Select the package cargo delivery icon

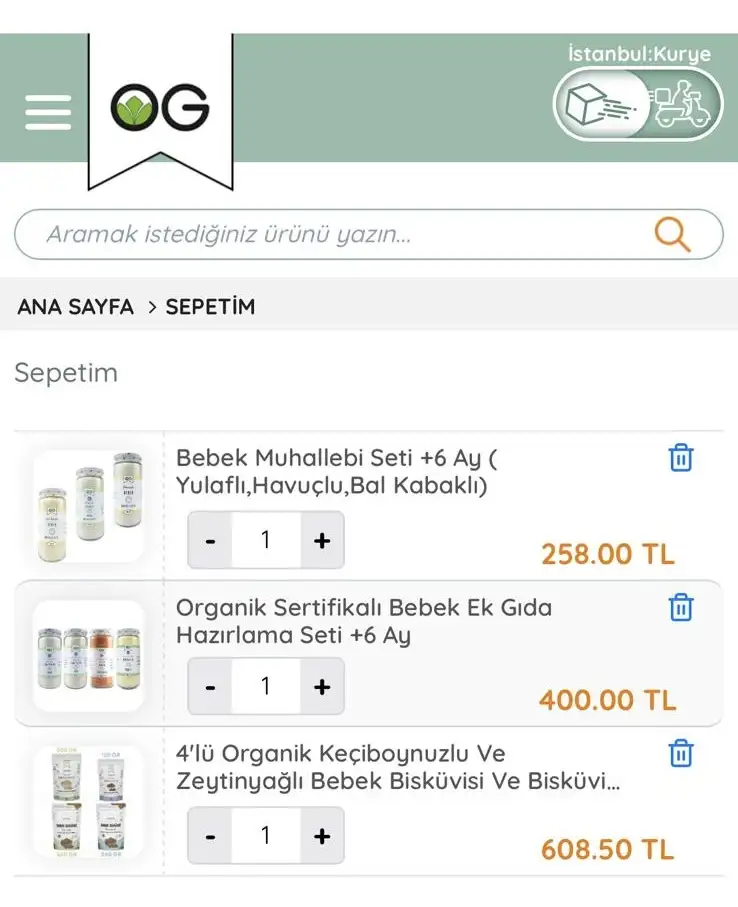pos(590,106)
